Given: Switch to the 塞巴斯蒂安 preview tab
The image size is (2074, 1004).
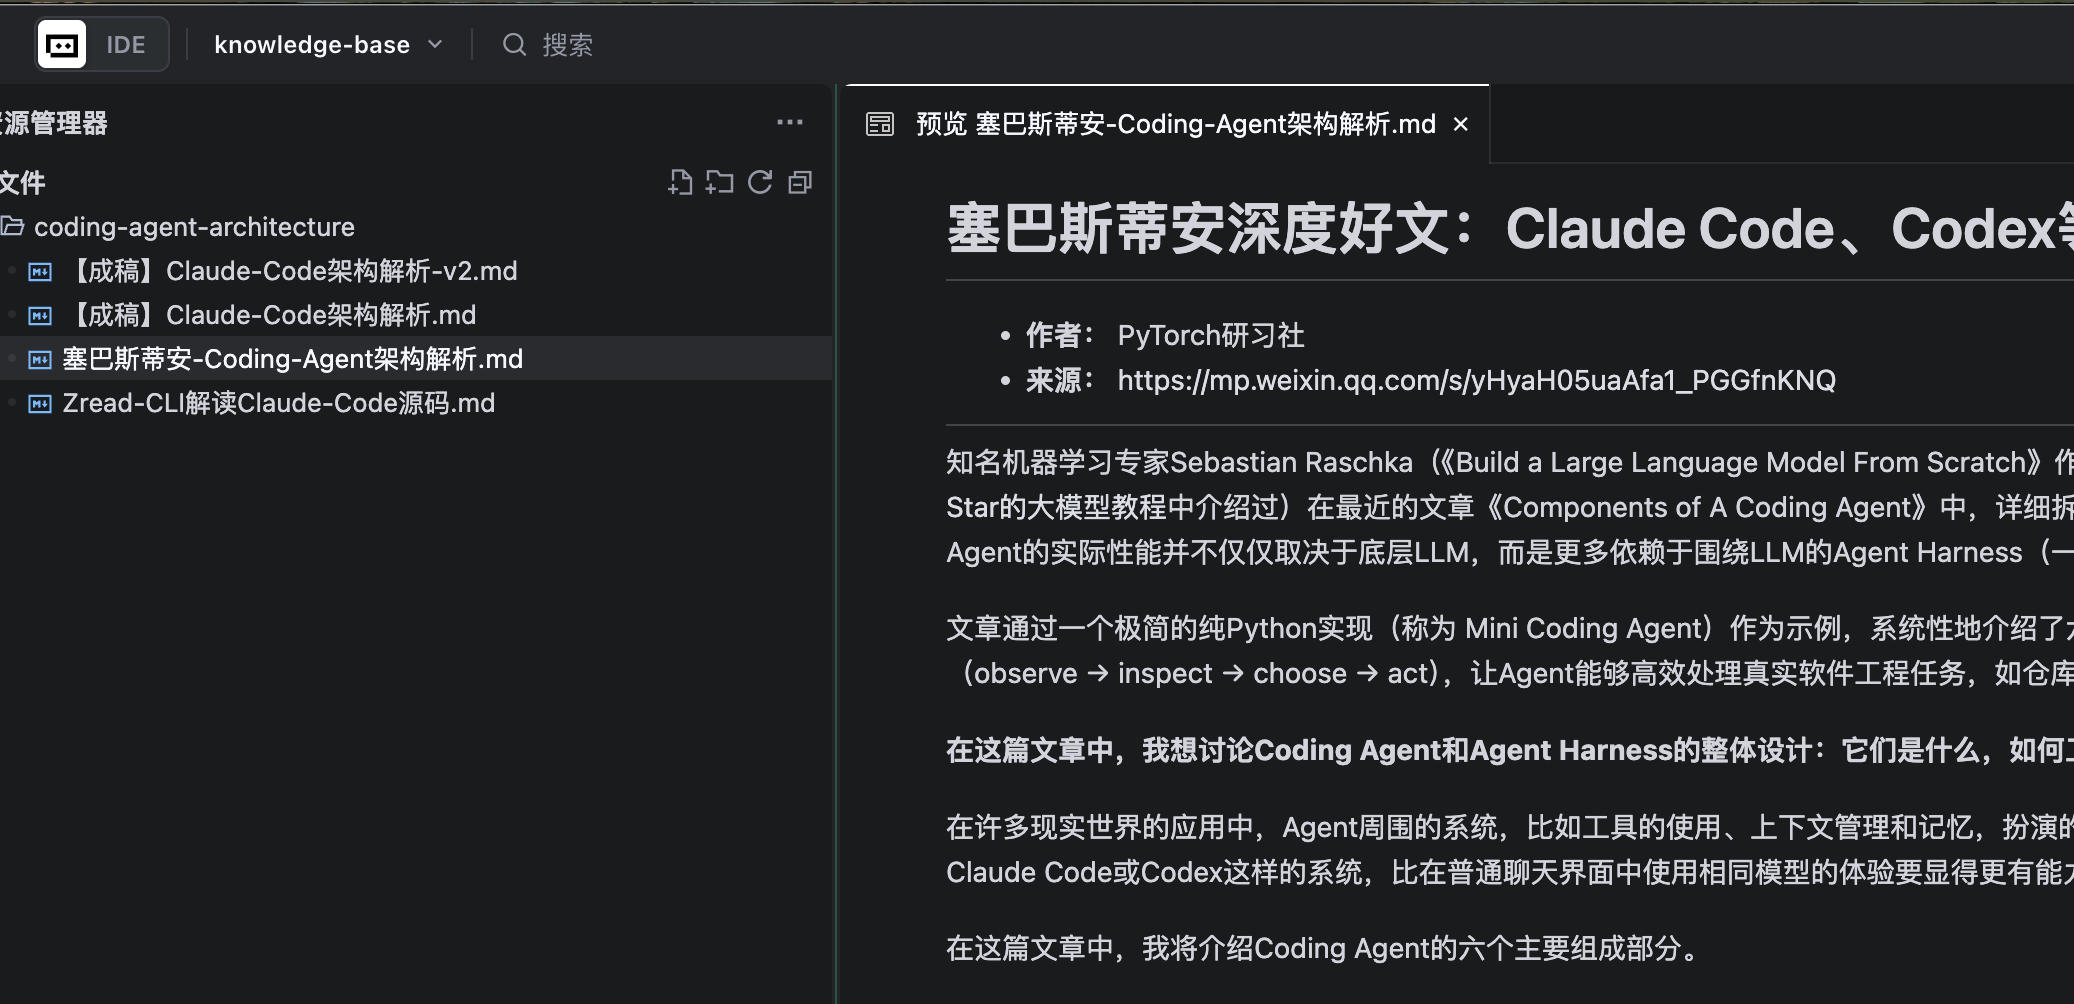Looking at the screenshot, I should coord(1175,124).
